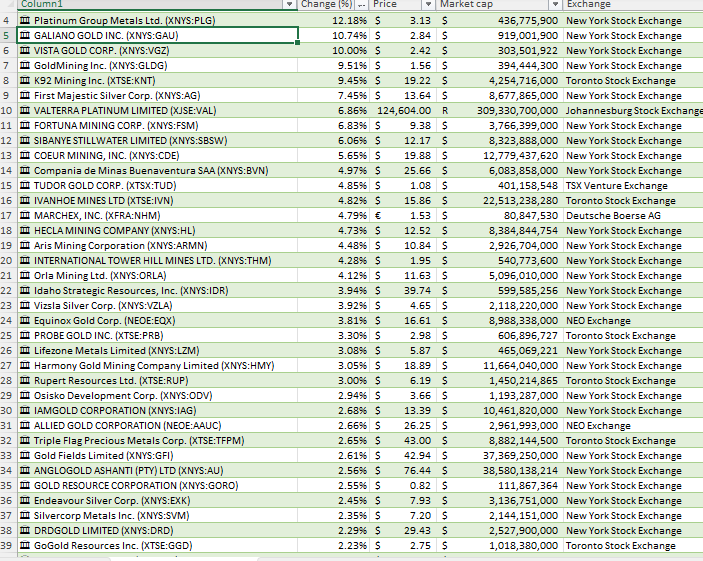
Task: Click the stock icon for VISTA GOLD CORP.
Action: coord(25,50)
